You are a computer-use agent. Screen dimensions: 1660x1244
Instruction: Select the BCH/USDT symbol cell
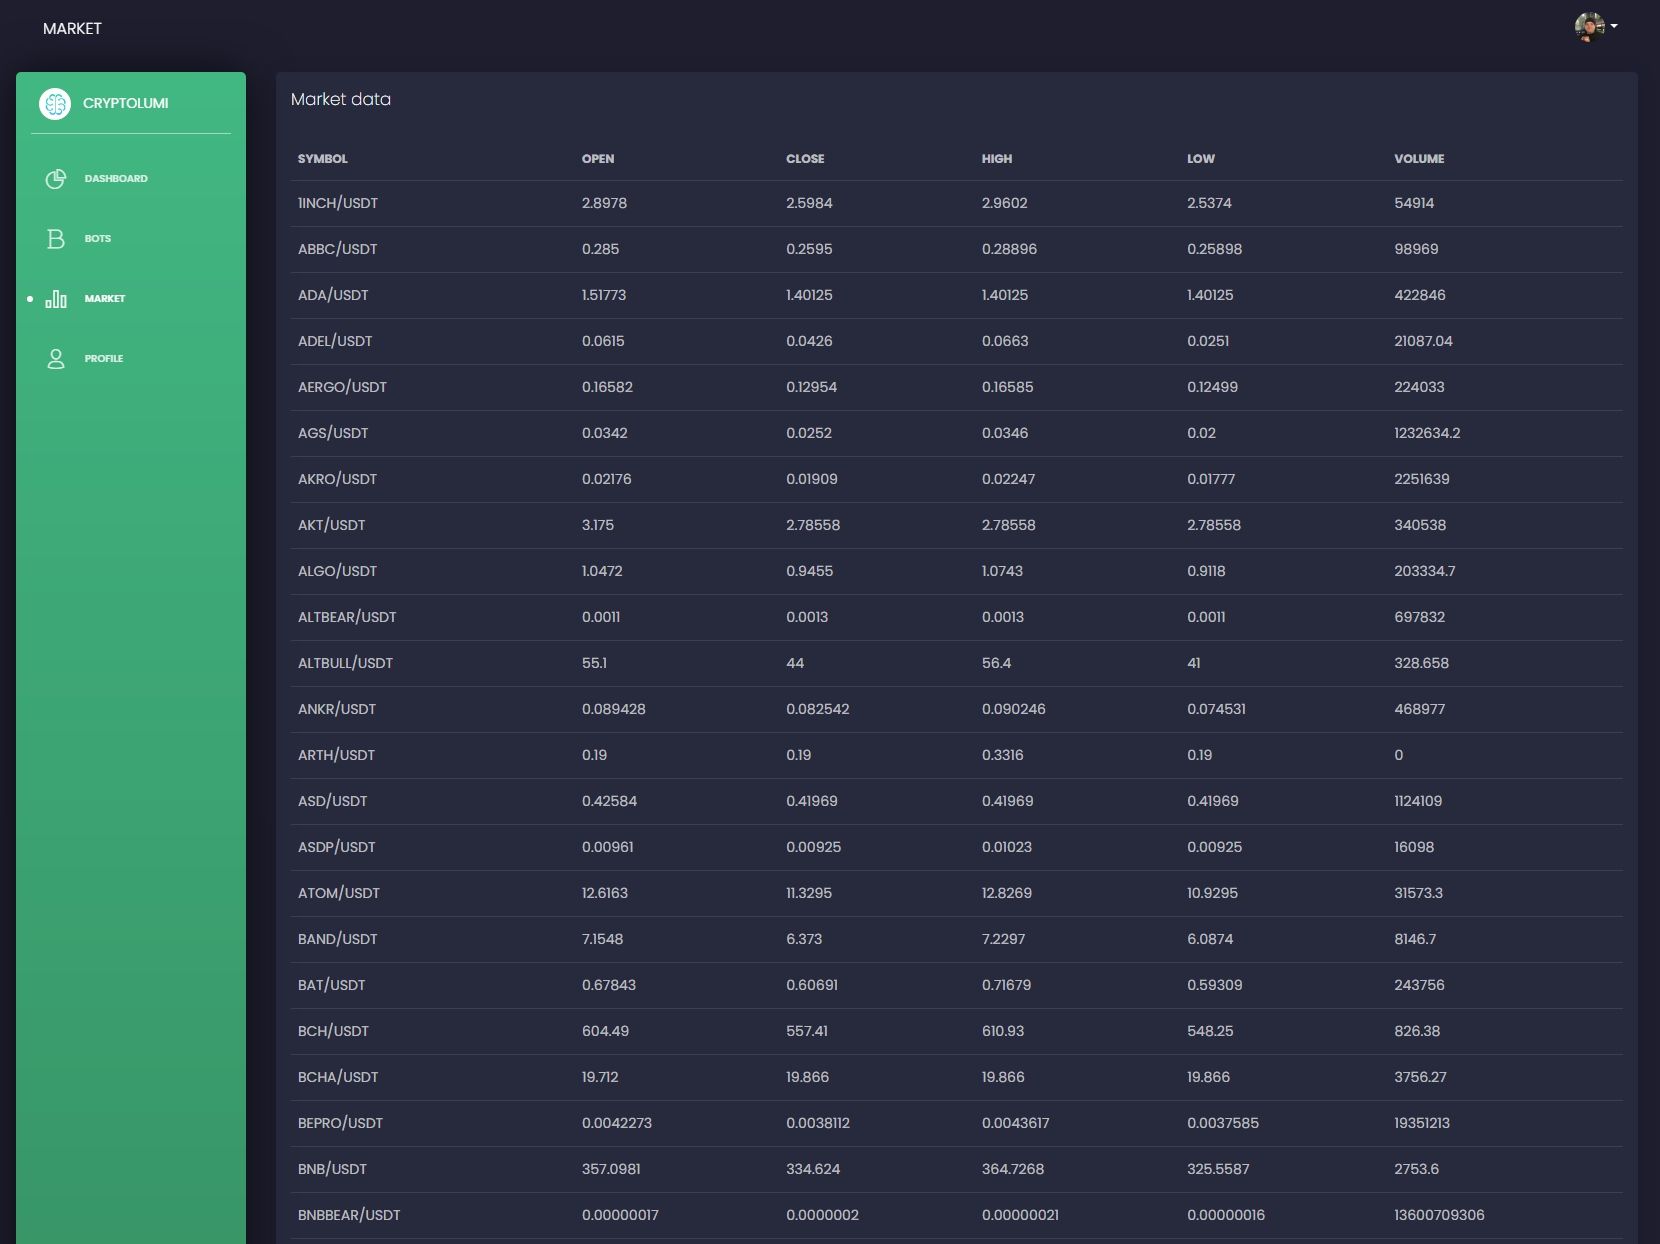coord(333,1031)
